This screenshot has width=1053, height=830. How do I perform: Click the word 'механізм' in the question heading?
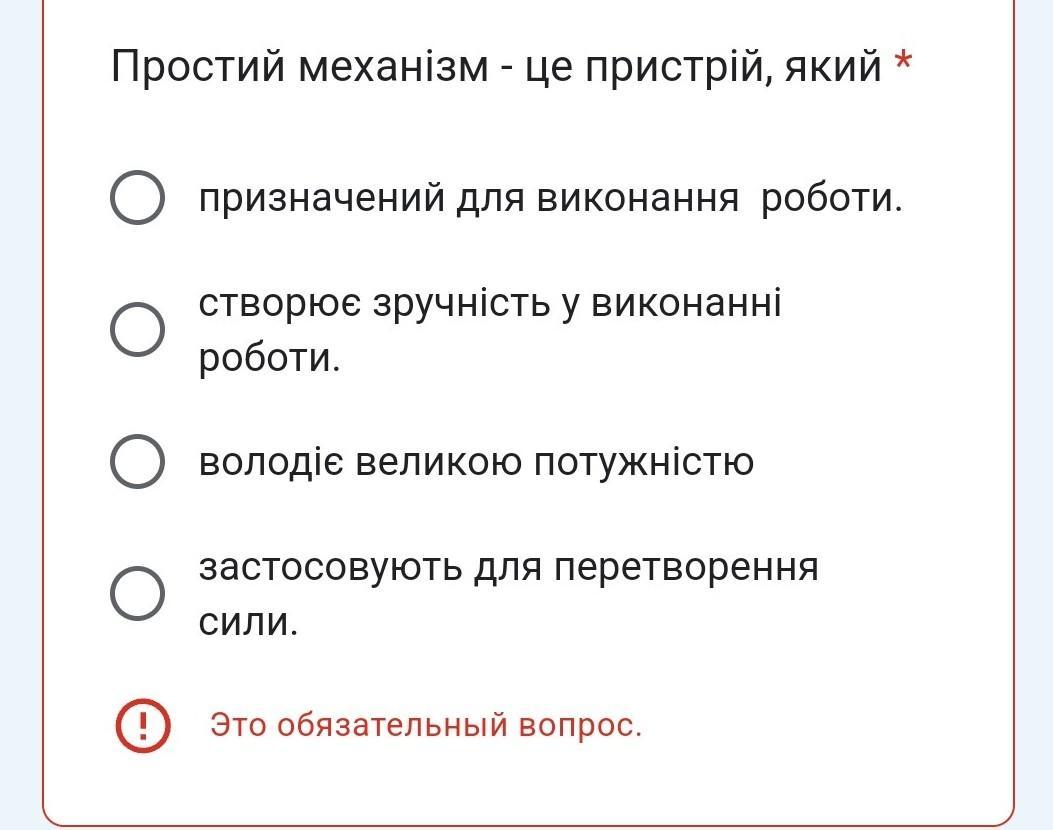[393, 67]
